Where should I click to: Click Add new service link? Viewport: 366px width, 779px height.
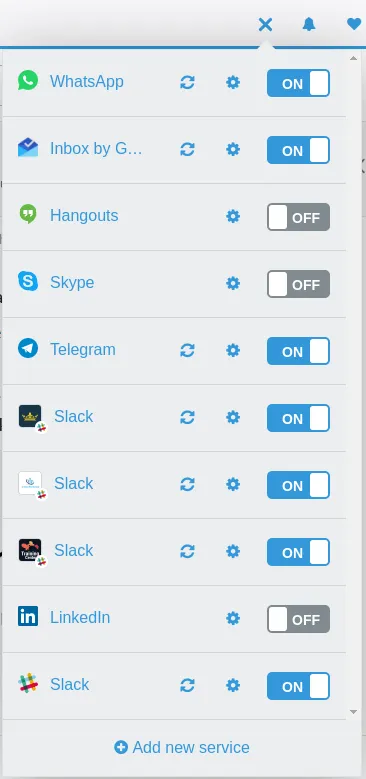click(x=182, y=747)
